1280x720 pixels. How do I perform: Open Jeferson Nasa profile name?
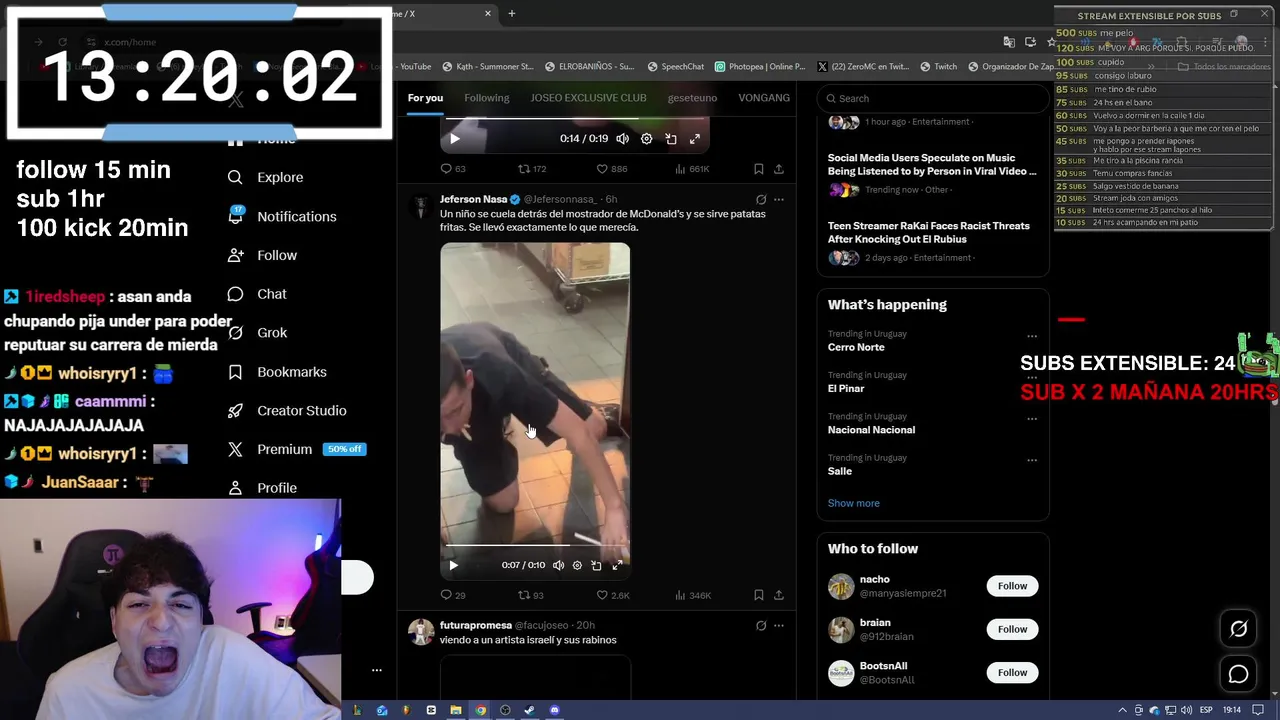[474, 199]
